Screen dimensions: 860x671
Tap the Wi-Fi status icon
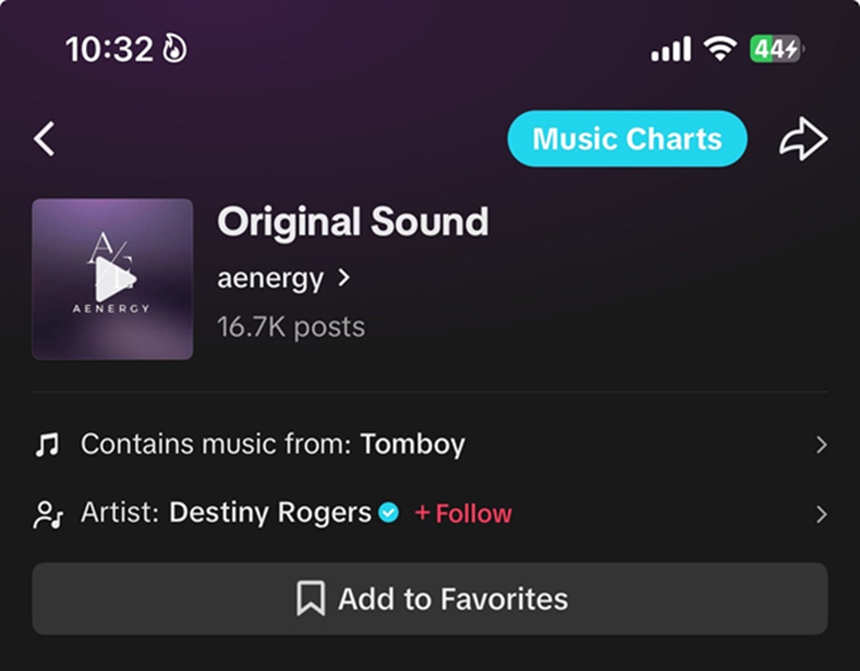pyautogui.click(x=719, y=49)
